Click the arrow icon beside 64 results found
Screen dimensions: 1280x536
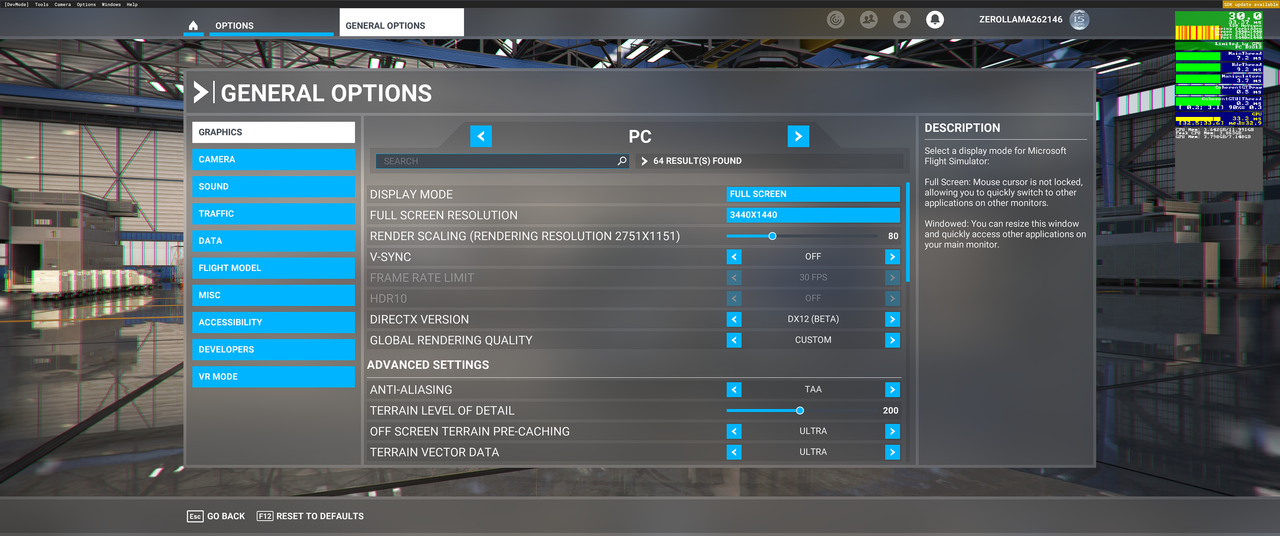click(x=644, y=161)
